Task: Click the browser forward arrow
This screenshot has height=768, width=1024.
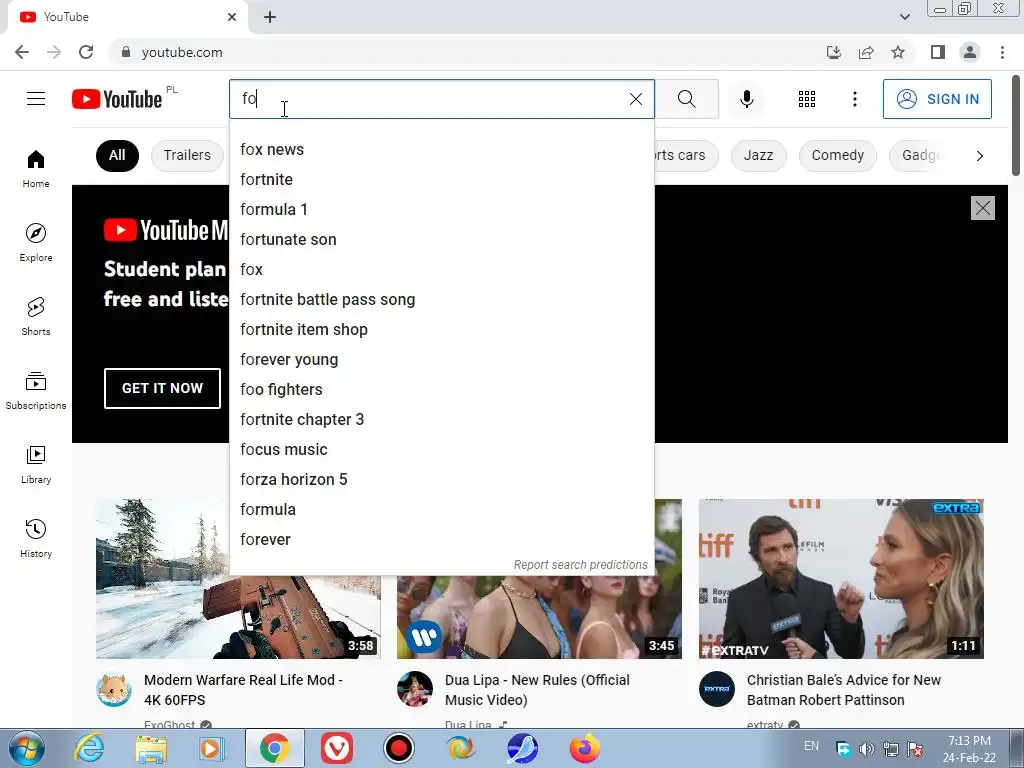Action: pos(54,52)
